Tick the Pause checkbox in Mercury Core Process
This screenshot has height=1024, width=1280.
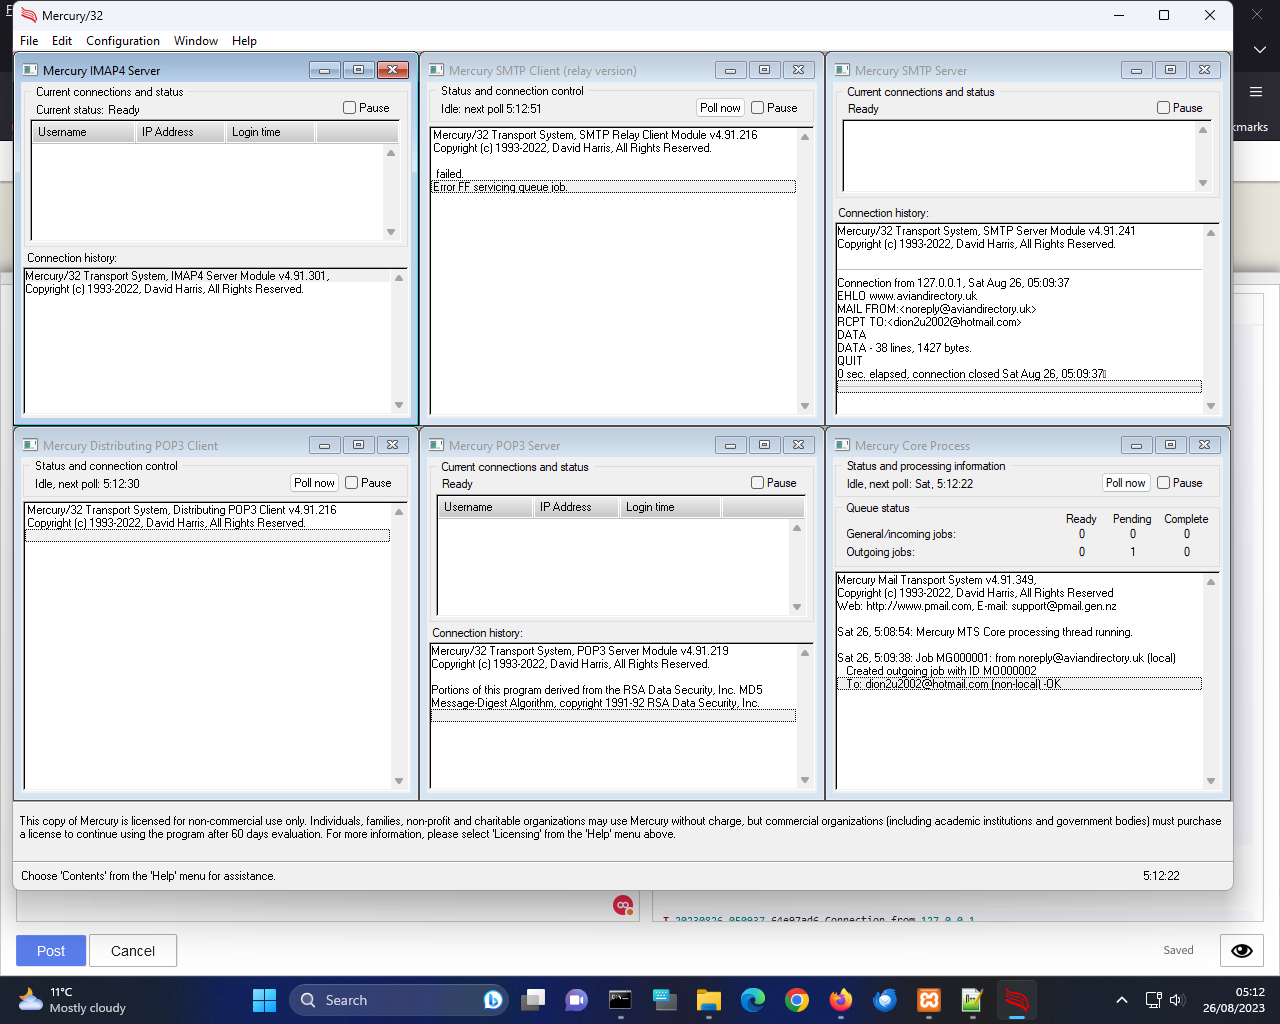(1164, 483)
